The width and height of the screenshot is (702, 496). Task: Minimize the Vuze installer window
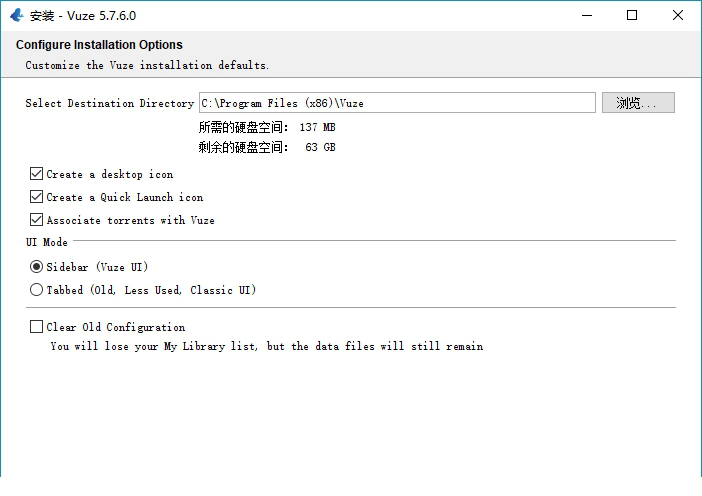585,15
